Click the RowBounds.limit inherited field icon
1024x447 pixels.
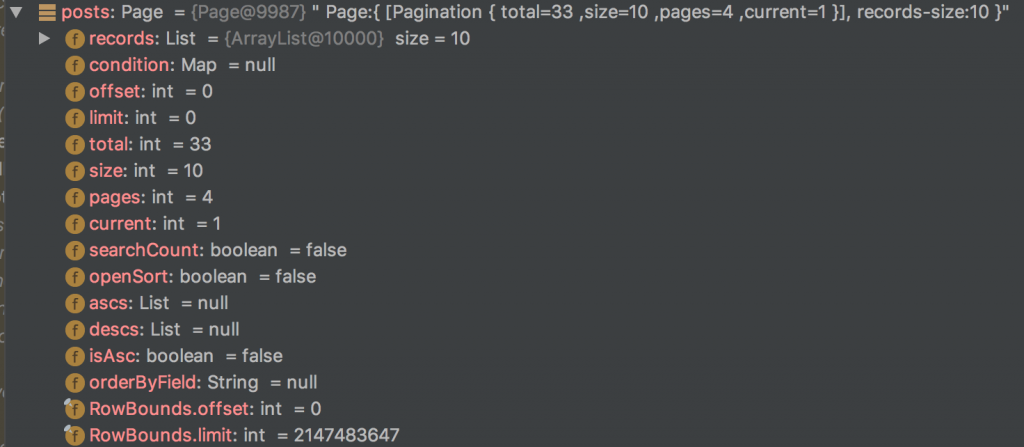74,435
